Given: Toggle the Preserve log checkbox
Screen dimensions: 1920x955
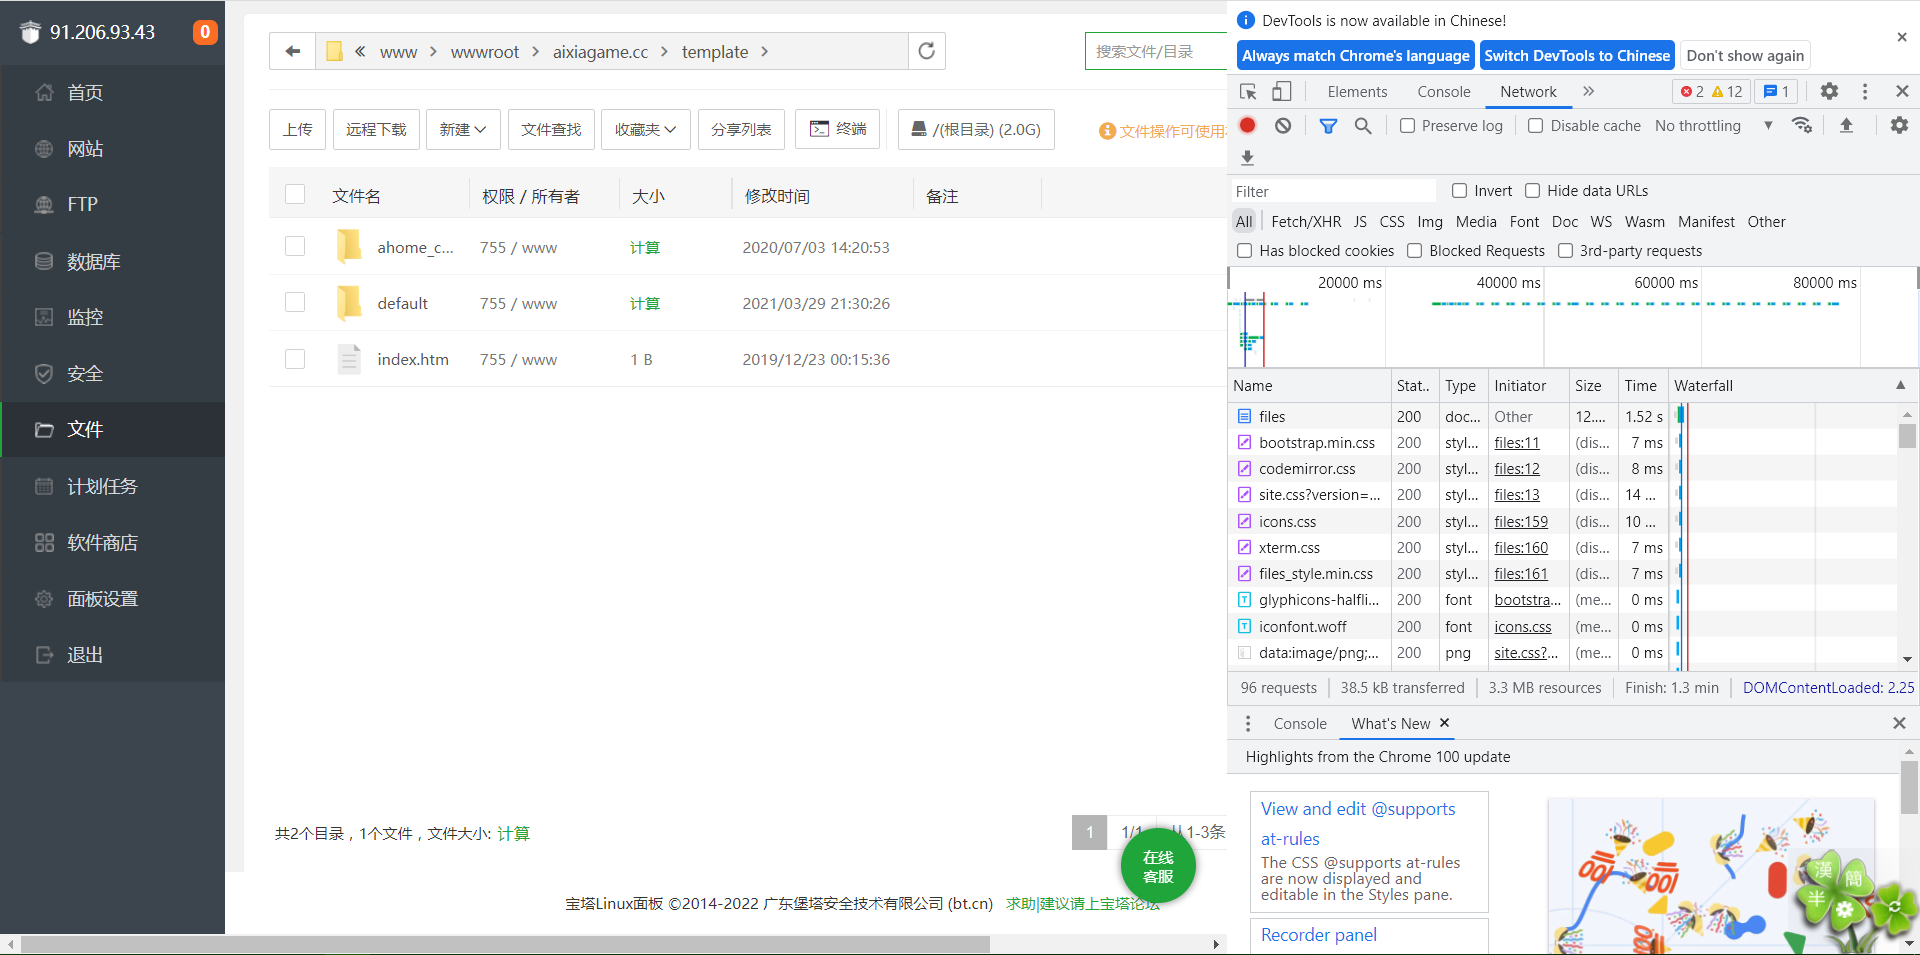Looking at the screenshot, I should 1407,125.
